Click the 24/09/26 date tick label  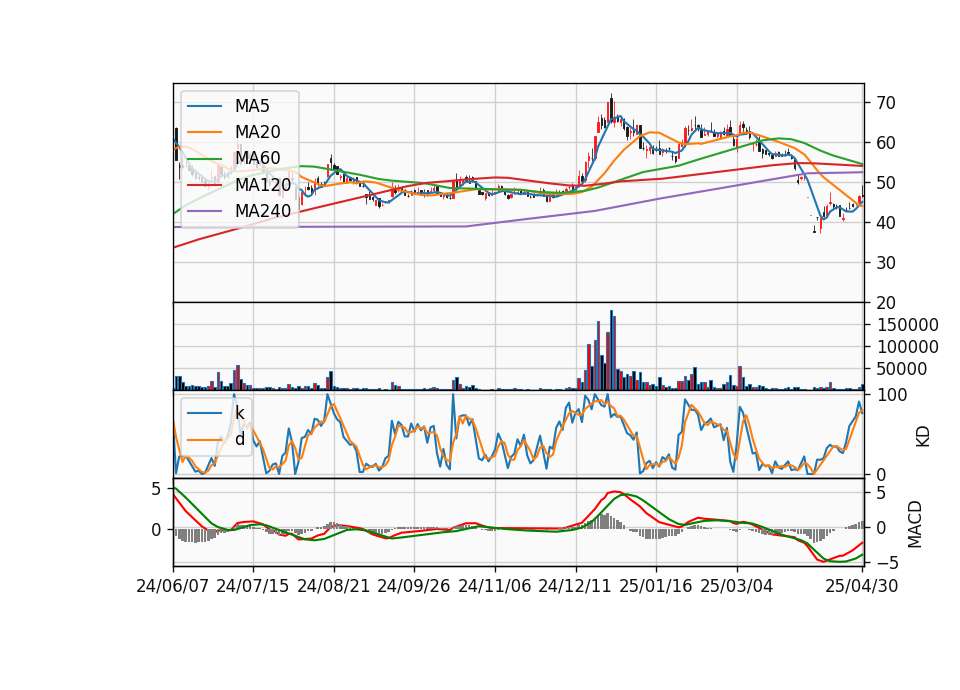point(413,586)
